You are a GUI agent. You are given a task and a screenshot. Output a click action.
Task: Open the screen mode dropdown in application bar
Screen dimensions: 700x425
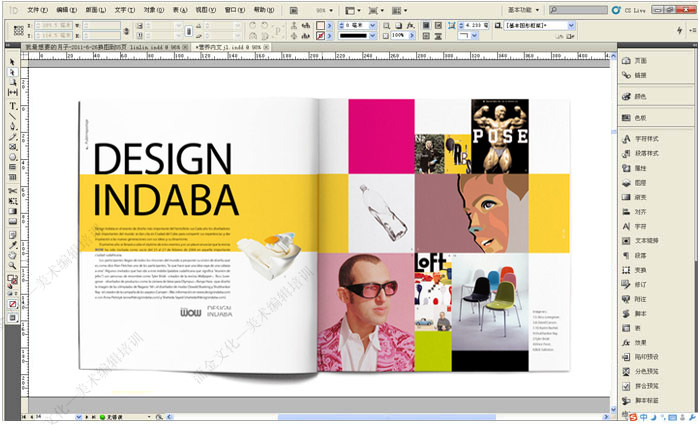pos(376,10)
